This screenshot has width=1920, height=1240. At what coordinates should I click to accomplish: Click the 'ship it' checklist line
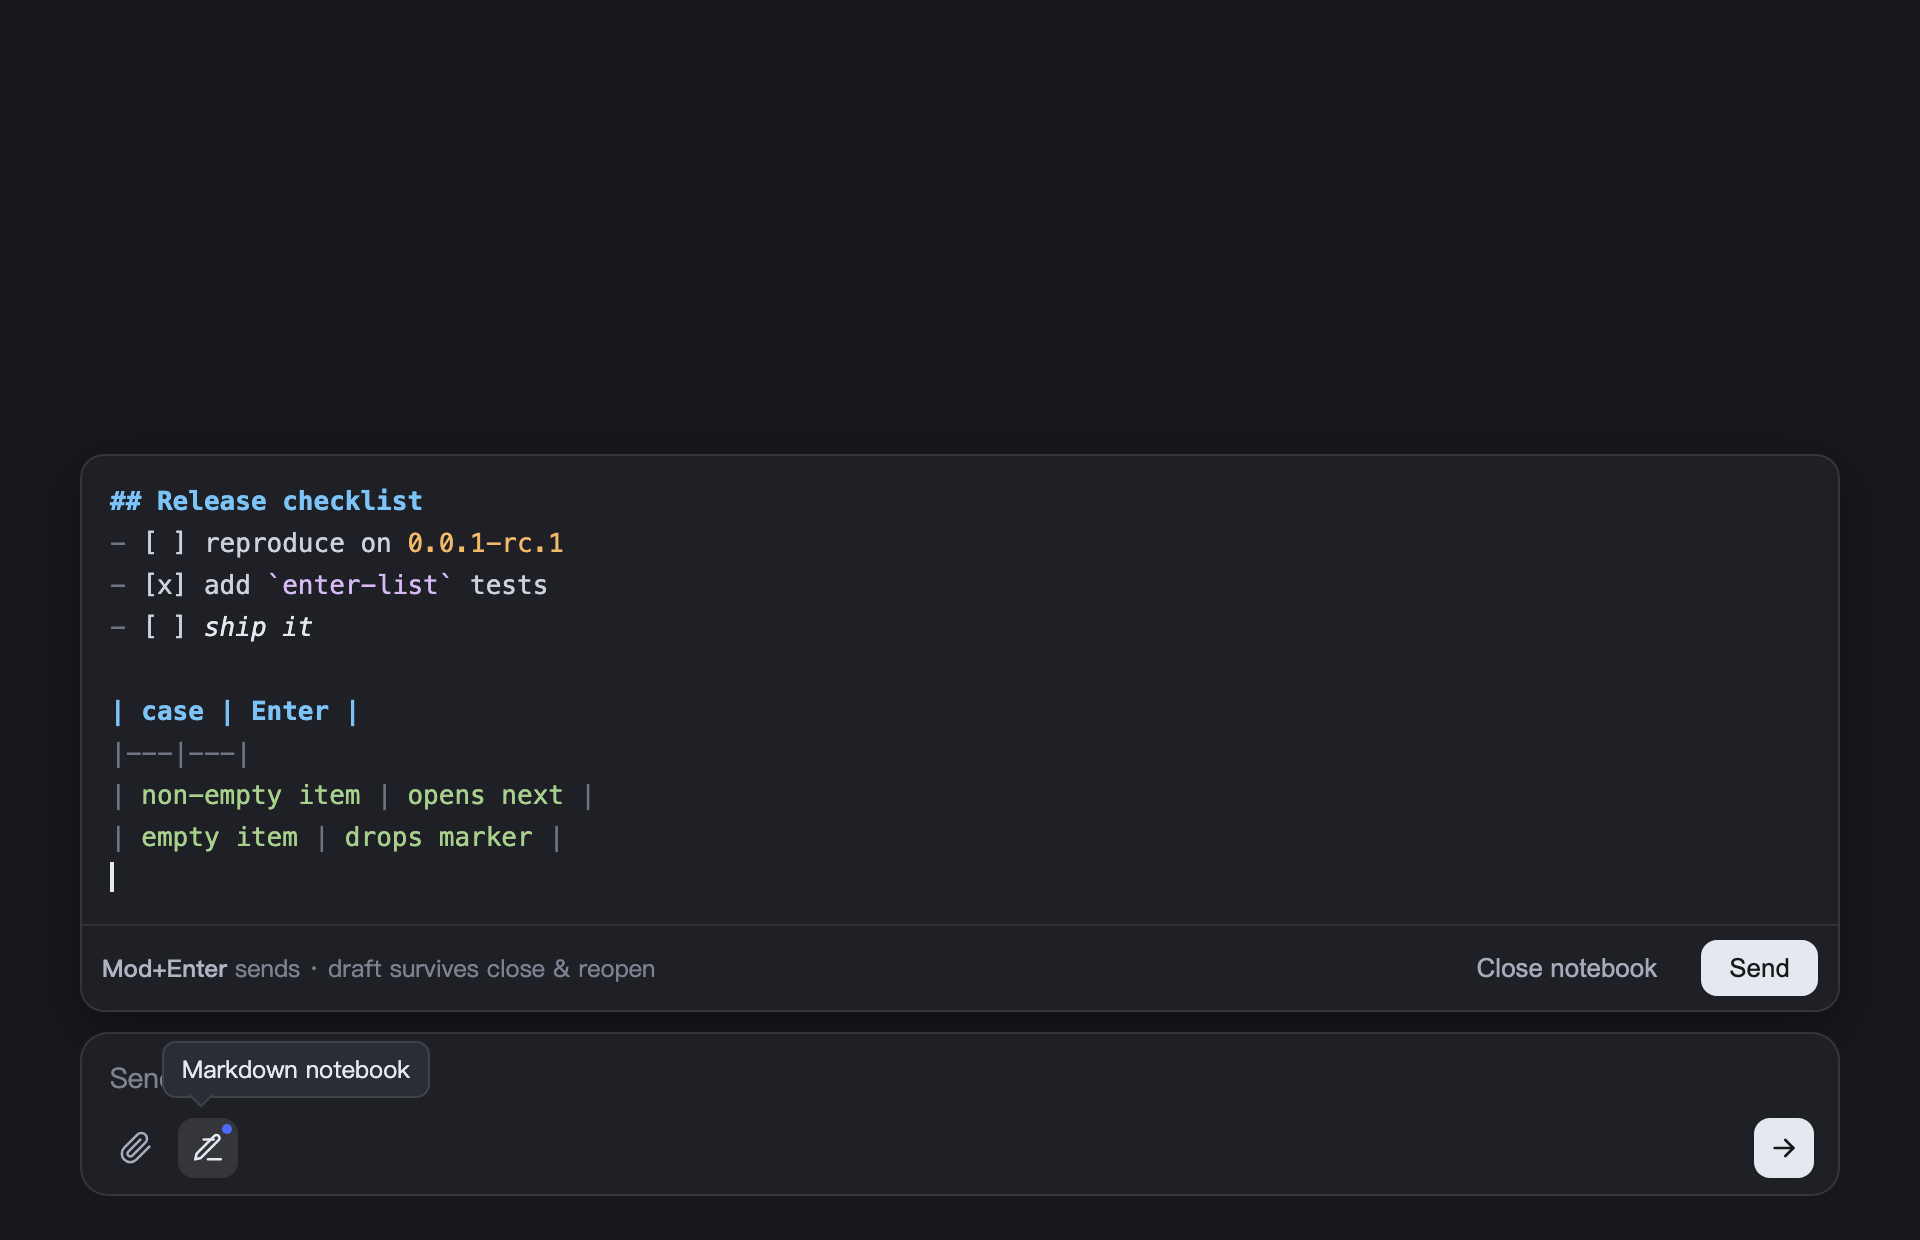click(211, 627)
